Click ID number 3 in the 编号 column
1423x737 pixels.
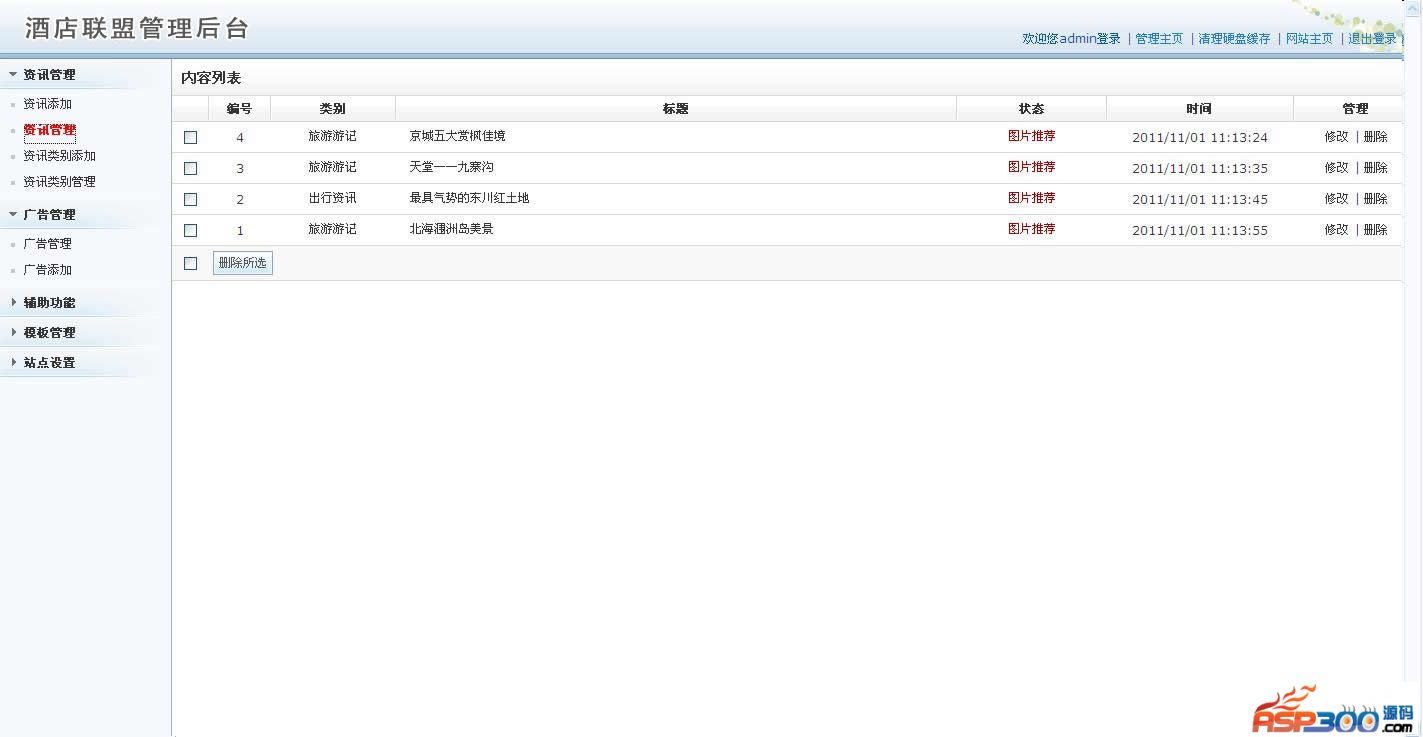point(240,169)
